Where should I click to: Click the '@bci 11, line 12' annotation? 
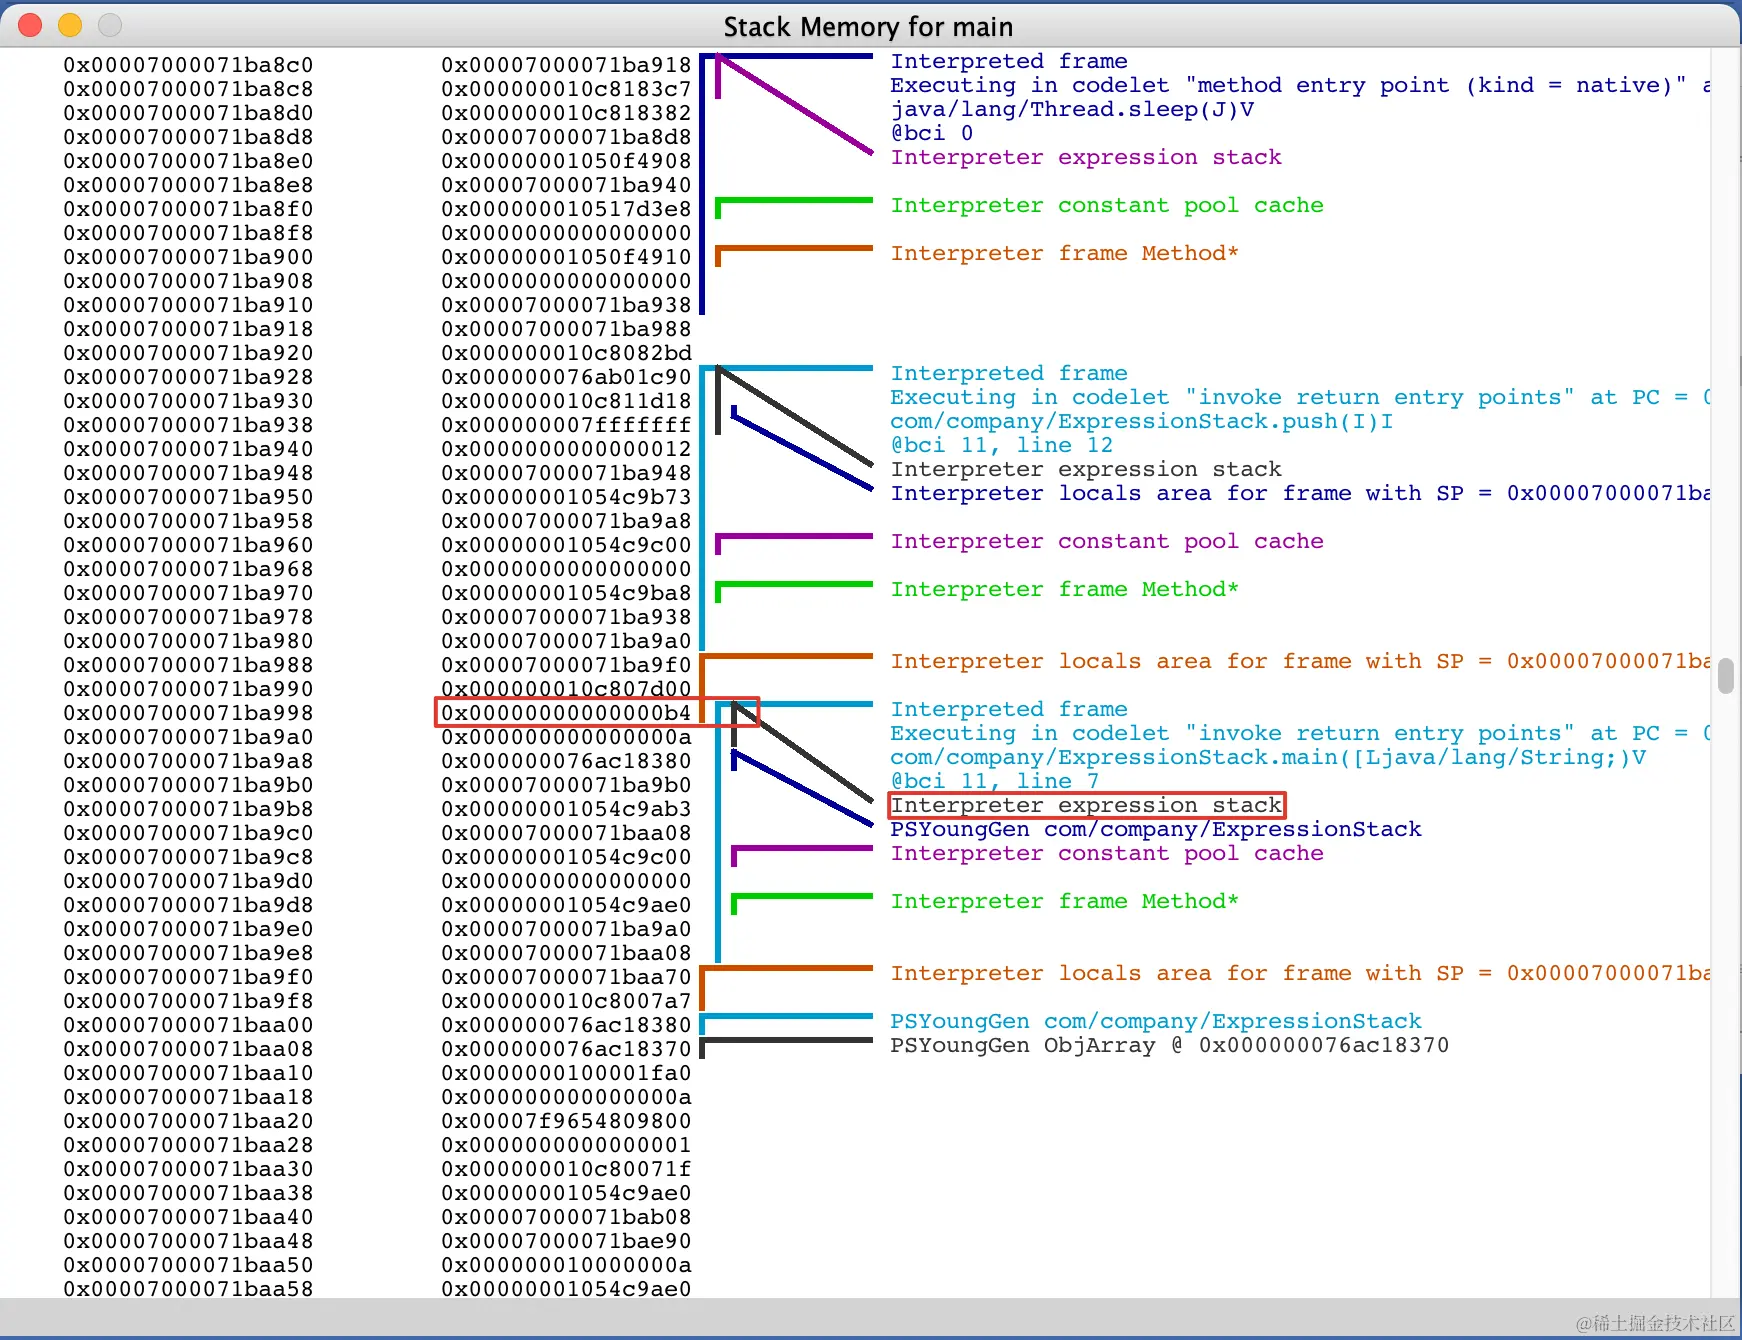tap(1002, 445)
